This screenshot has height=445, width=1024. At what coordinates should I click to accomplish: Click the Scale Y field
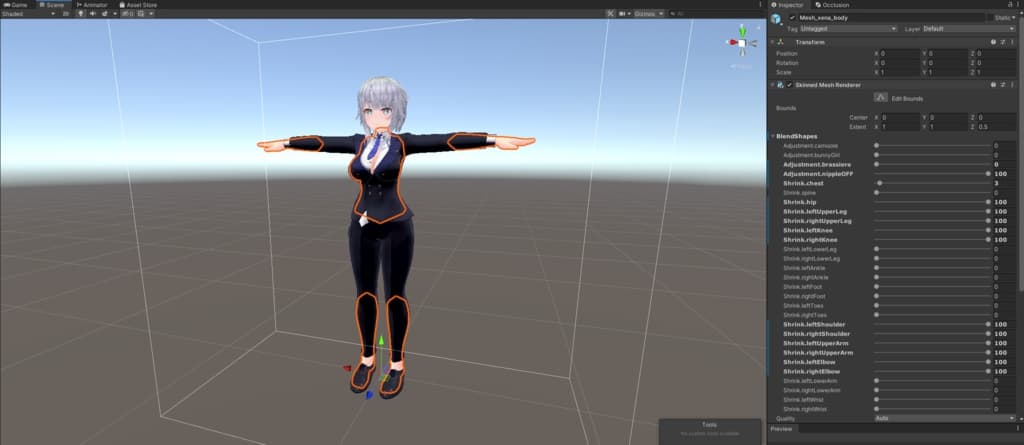coord(948,73)
